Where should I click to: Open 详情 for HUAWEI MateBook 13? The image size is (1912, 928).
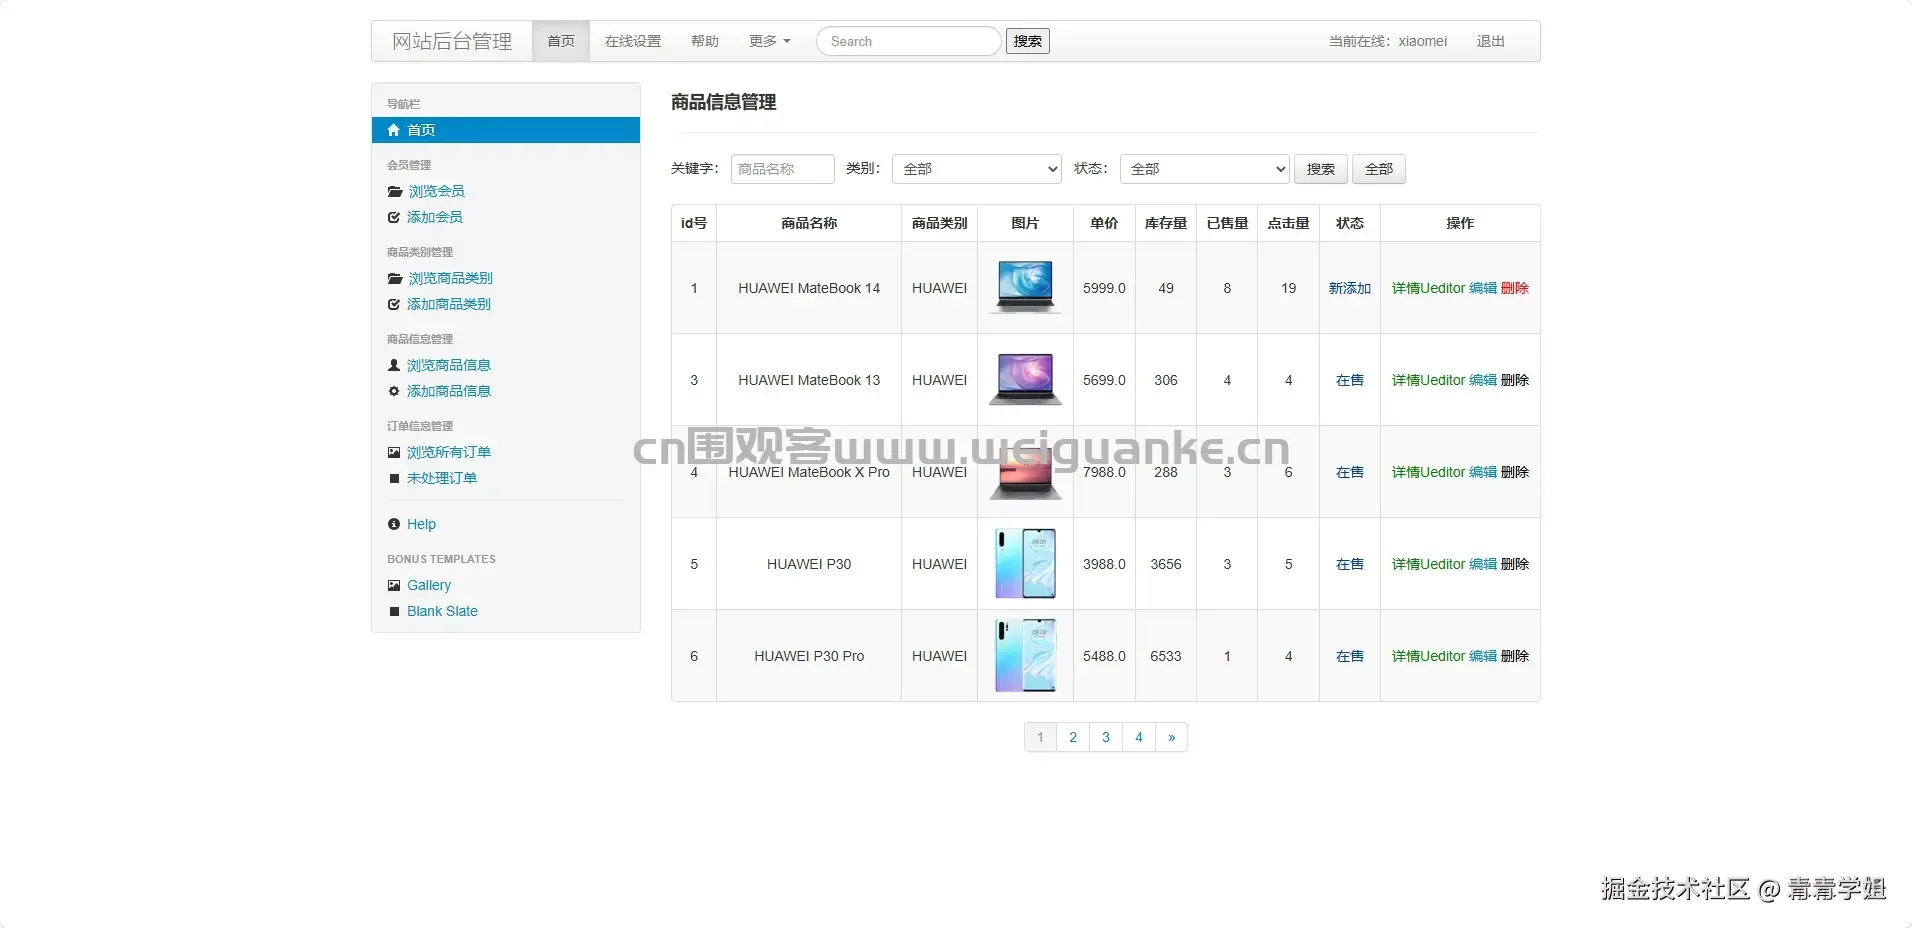[x=1406, y=380]
